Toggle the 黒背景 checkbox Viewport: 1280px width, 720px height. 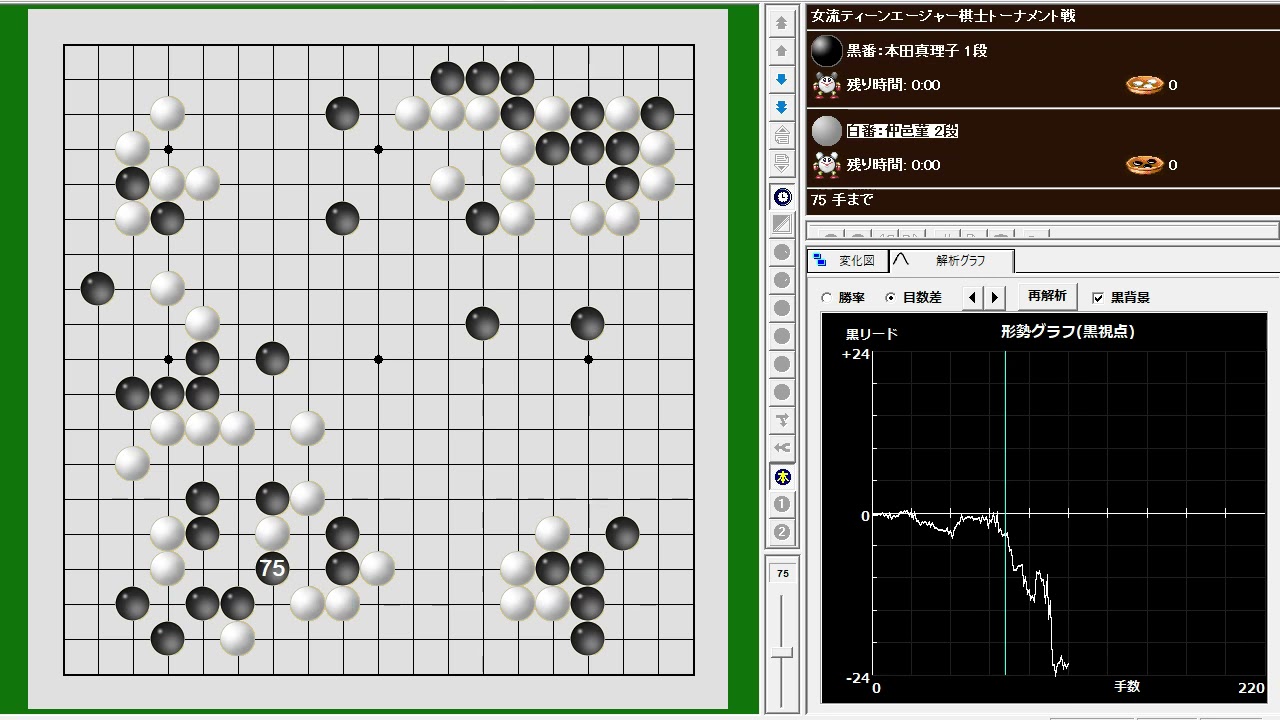click(1098, 297)
